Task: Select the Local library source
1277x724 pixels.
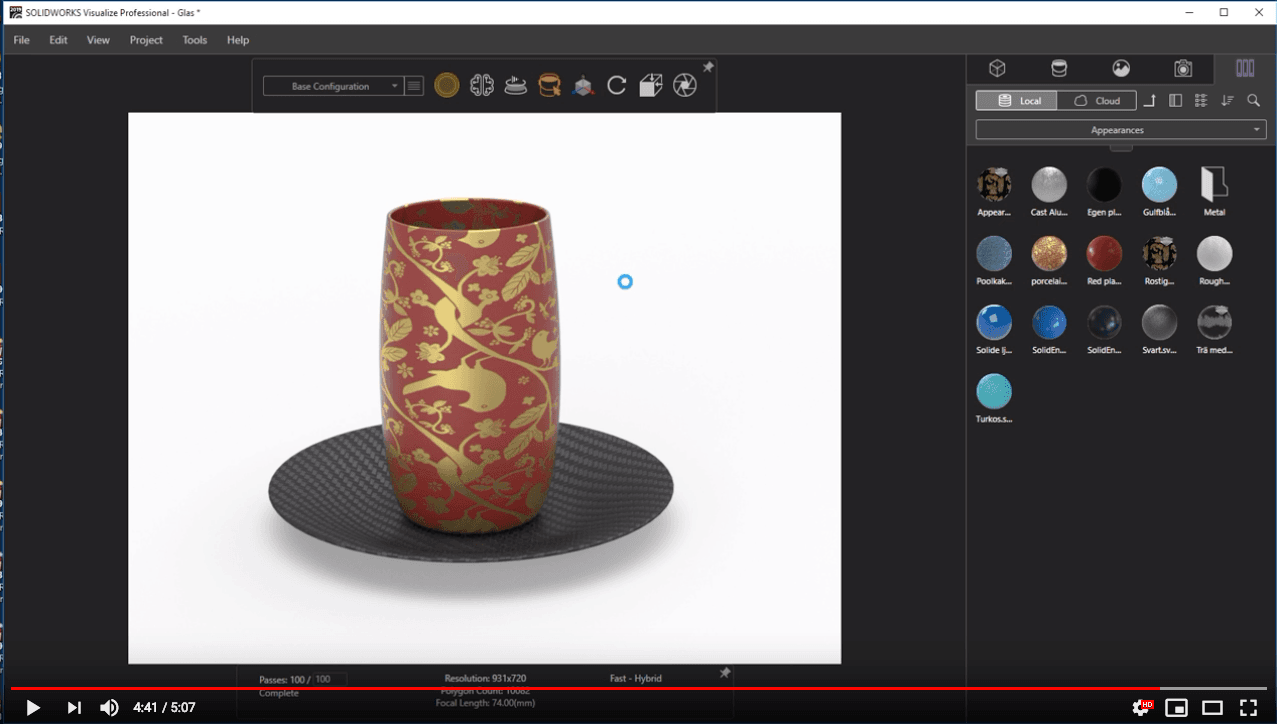Action: pos(1016,101)
